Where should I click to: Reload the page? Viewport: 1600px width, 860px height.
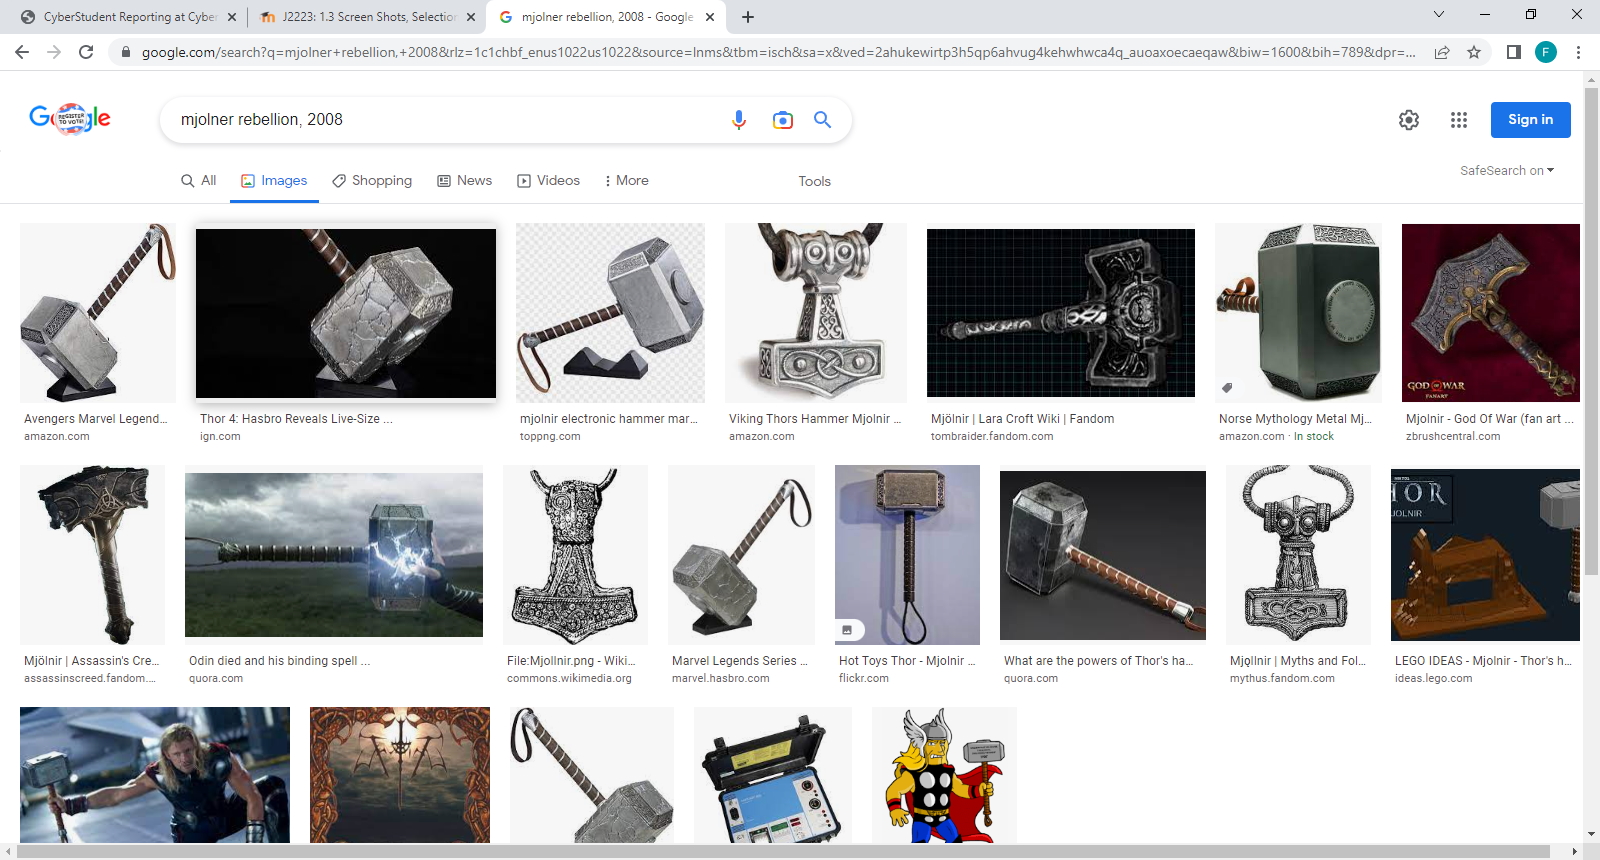(86, 52)
